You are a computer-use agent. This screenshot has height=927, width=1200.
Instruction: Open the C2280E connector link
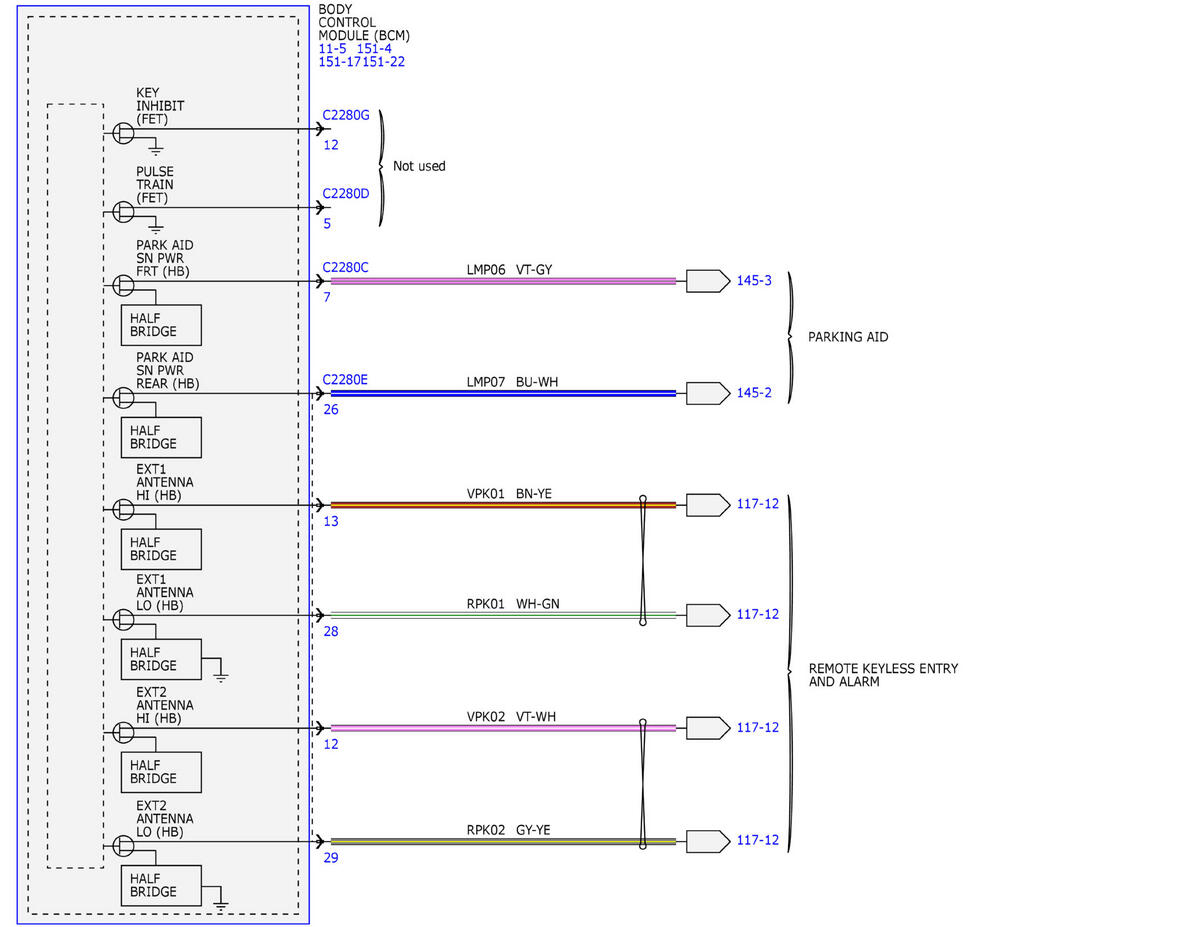pos(346,380)
